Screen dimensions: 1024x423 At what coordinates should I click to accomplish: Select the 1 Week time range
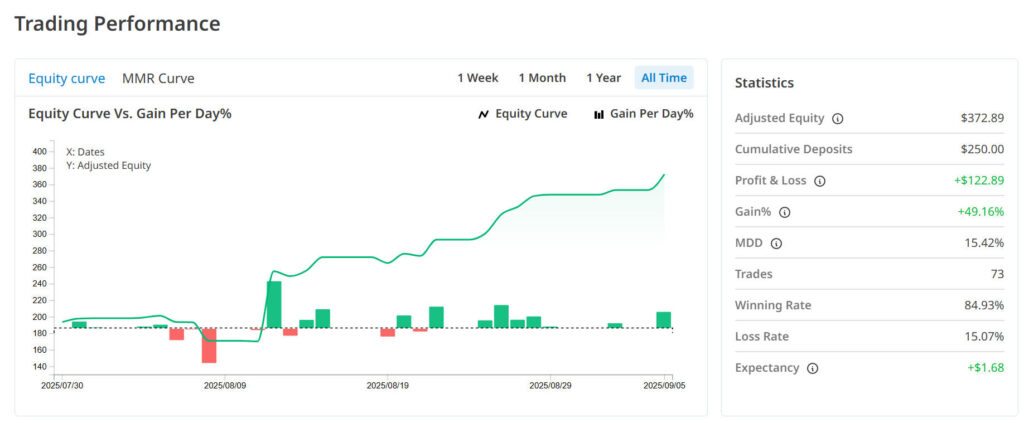pos(478,78)
